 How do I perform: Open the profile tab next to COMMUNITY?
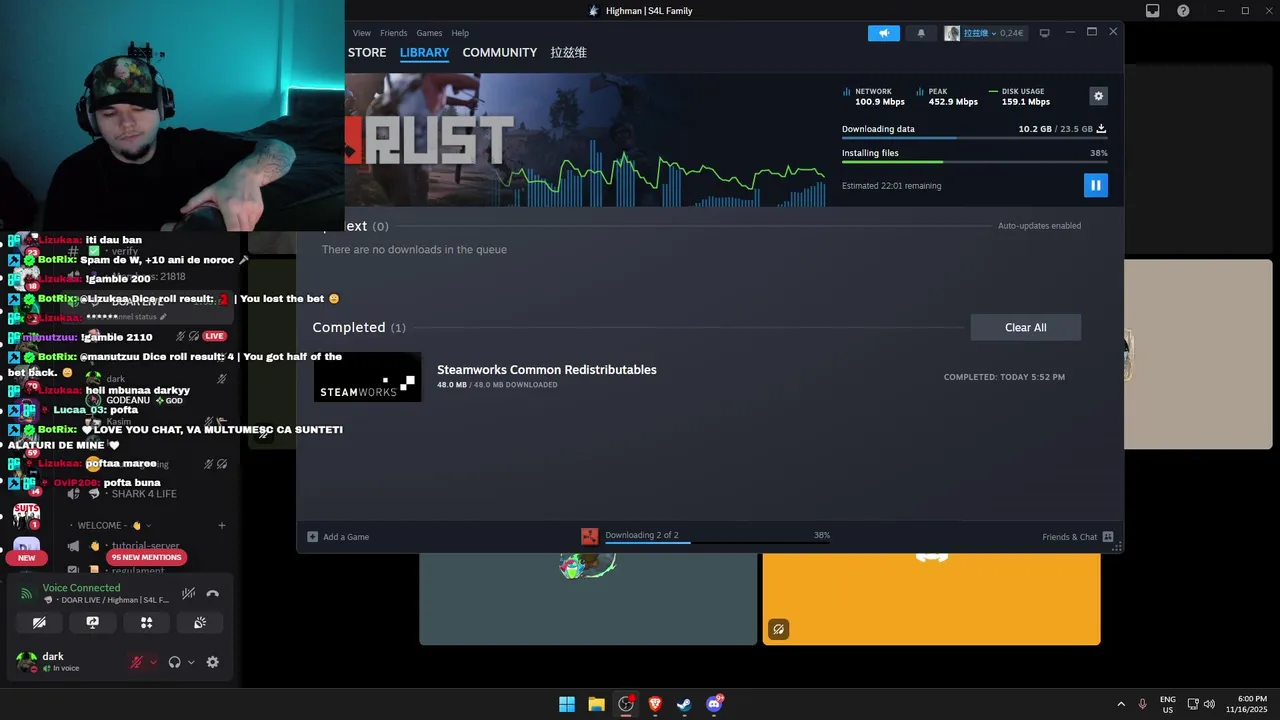(568, 52)
